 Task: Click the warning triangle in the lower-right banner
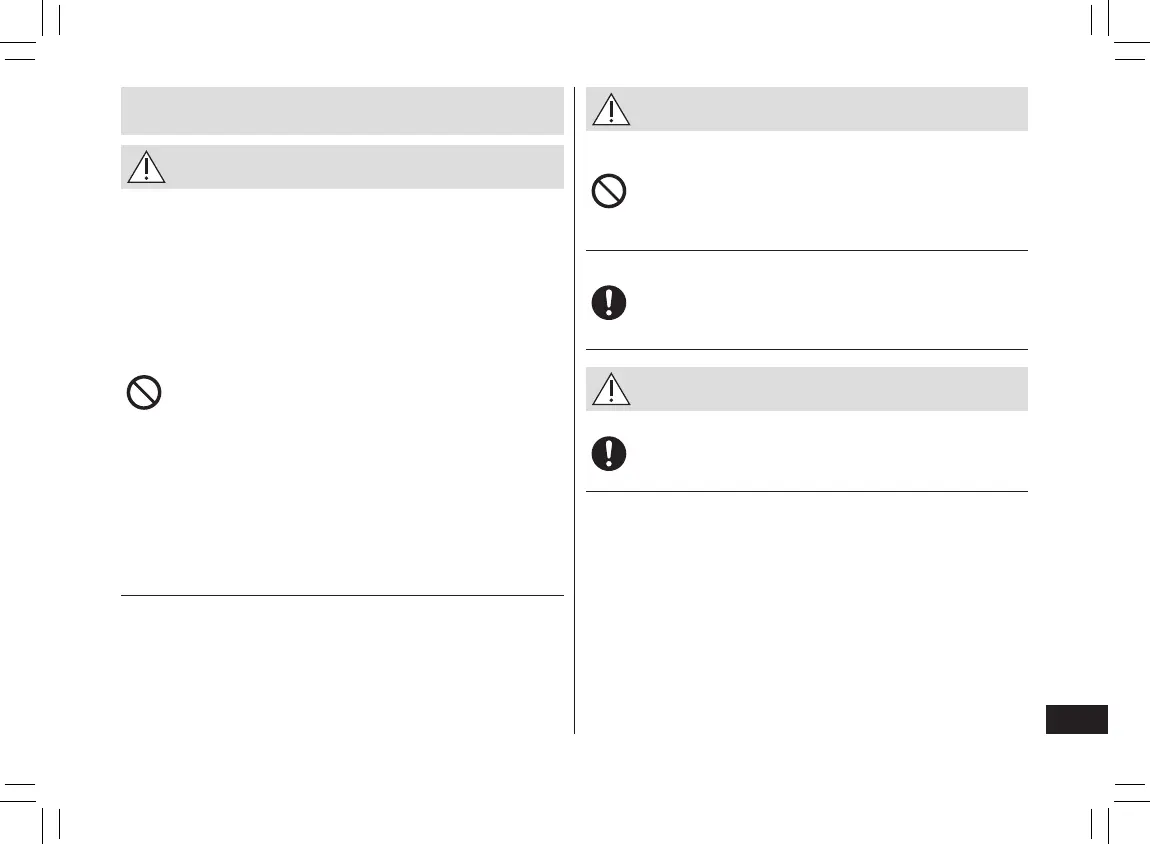click(x=611, y=390)
